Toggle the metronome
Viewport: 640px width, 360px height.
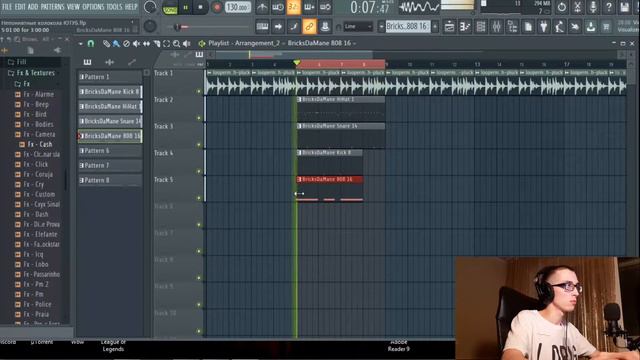pyautogui.click(x=262, y=7)
